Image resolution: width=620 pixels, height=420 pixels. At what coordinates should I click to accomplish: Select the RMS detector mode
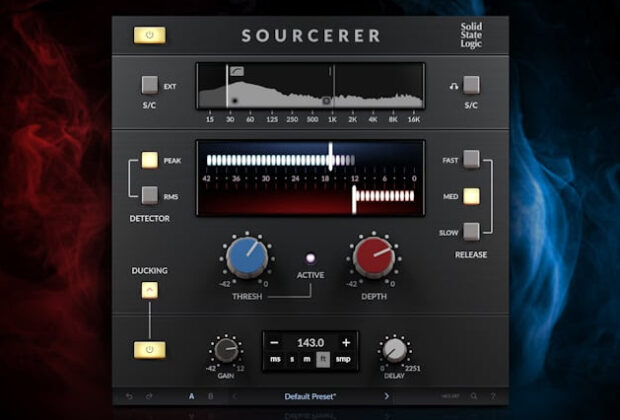[x=150, y=195]
